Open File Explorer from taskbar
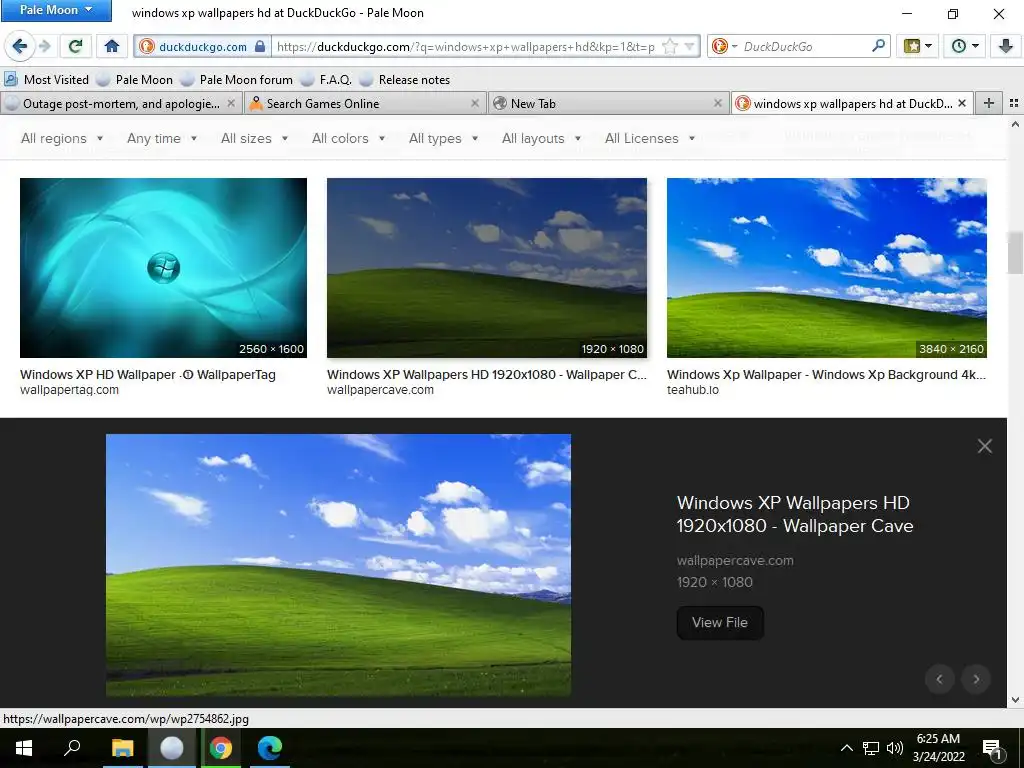 pos(122,748)
